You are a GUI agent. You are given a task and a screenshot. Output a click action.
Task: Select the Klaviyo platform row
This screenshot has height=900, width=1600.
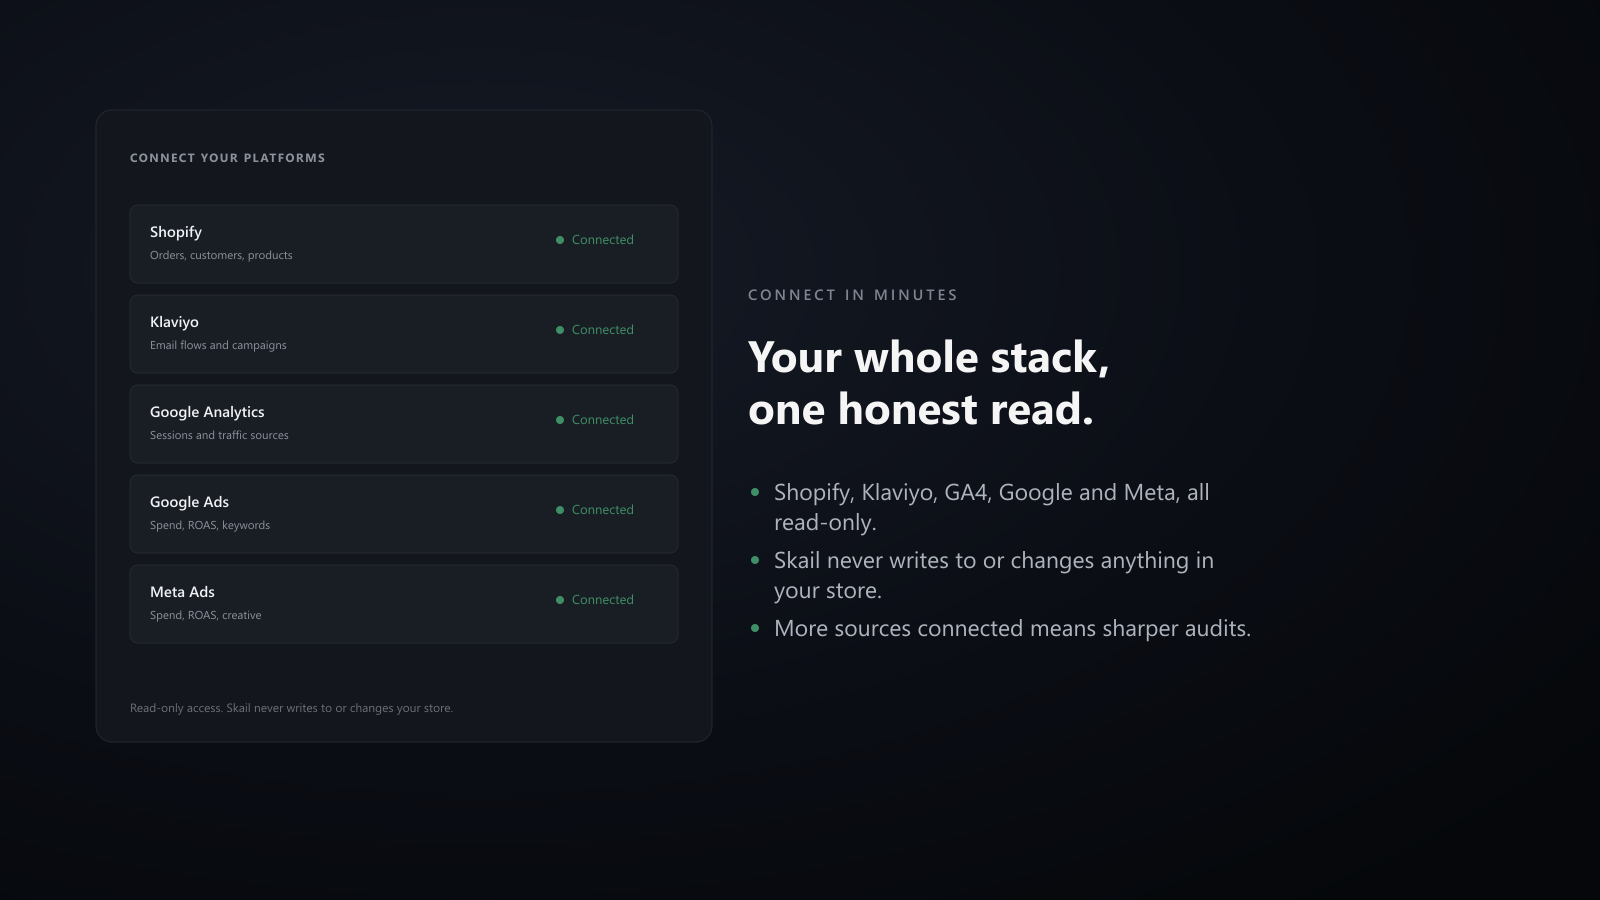pyautogui.click(x=404, y=334)
